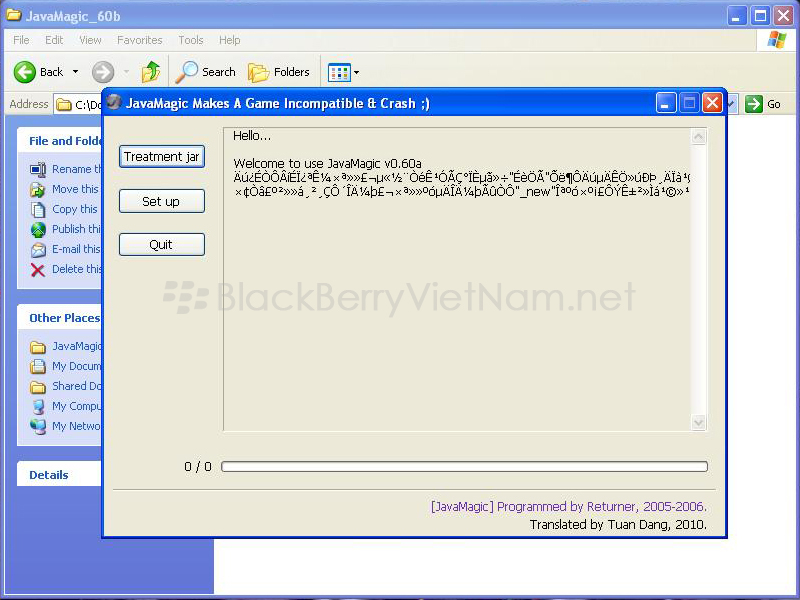This screenshot has height=600, width=800.
Task: Close the JavaMagic window
Action: pos(712,103)
